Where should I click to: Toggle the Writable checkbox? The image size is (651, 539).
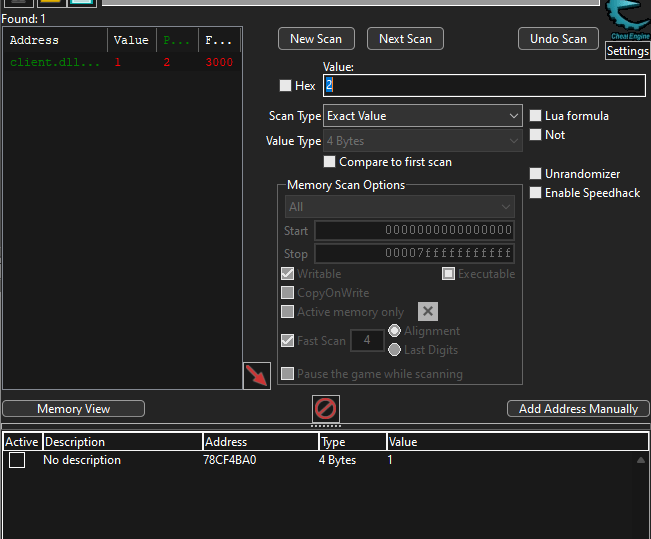[287, 274]
